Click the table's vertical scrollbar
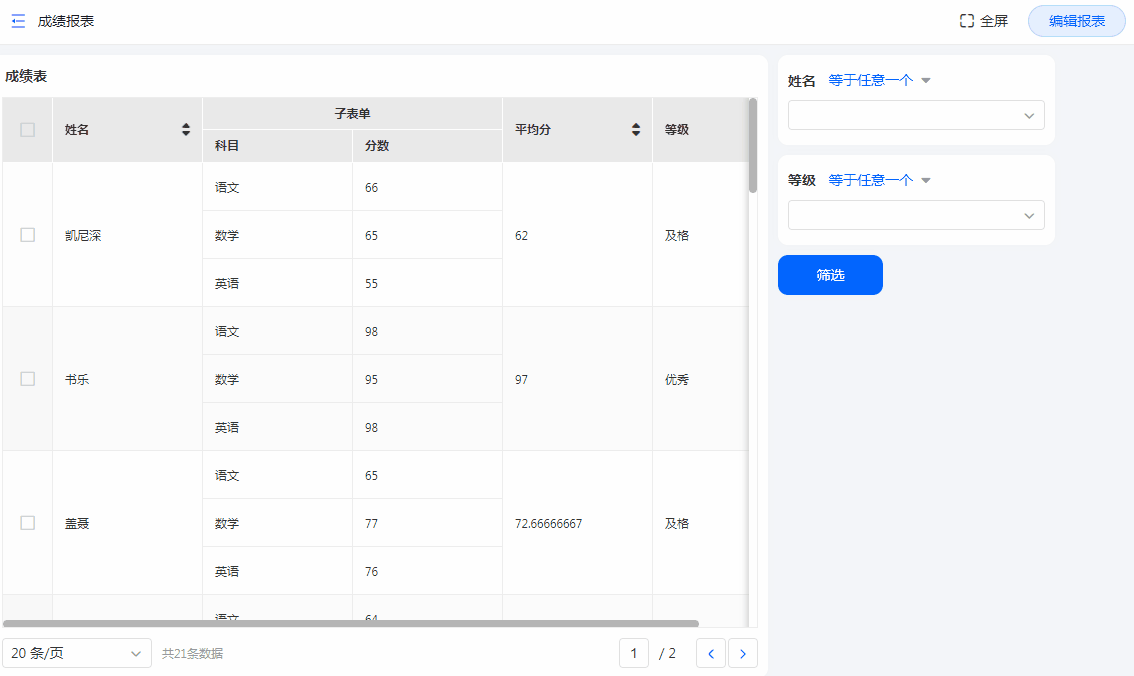1134x676 pixels. [x=753, y=145]
